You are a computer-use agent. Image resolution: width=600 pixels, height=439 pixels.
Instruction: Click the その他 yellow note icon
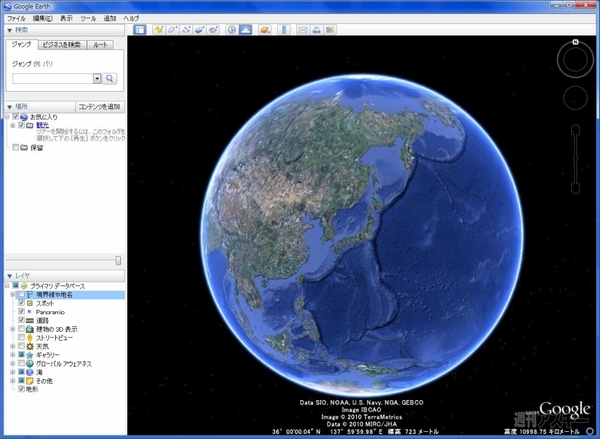point(30,381)
